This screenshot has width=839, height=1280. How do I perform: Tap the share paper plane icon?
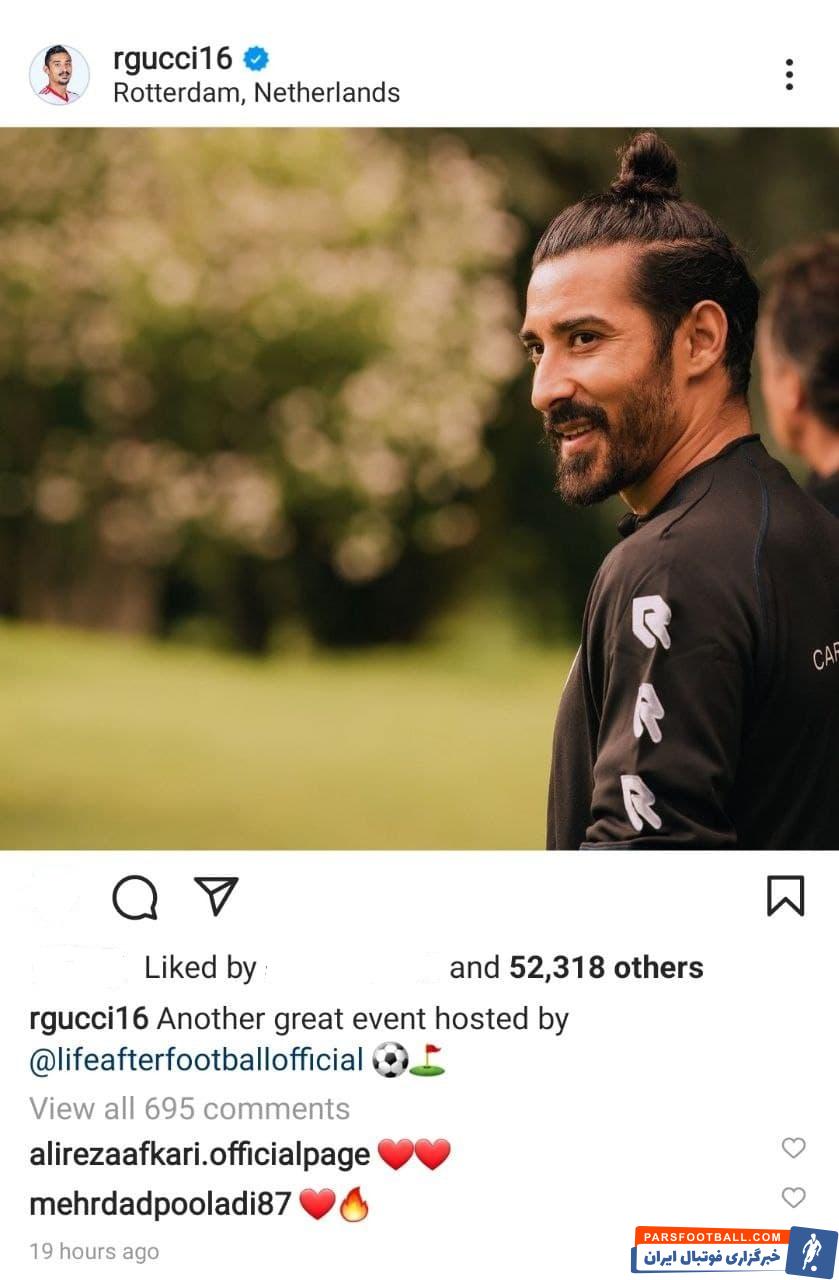215,896
